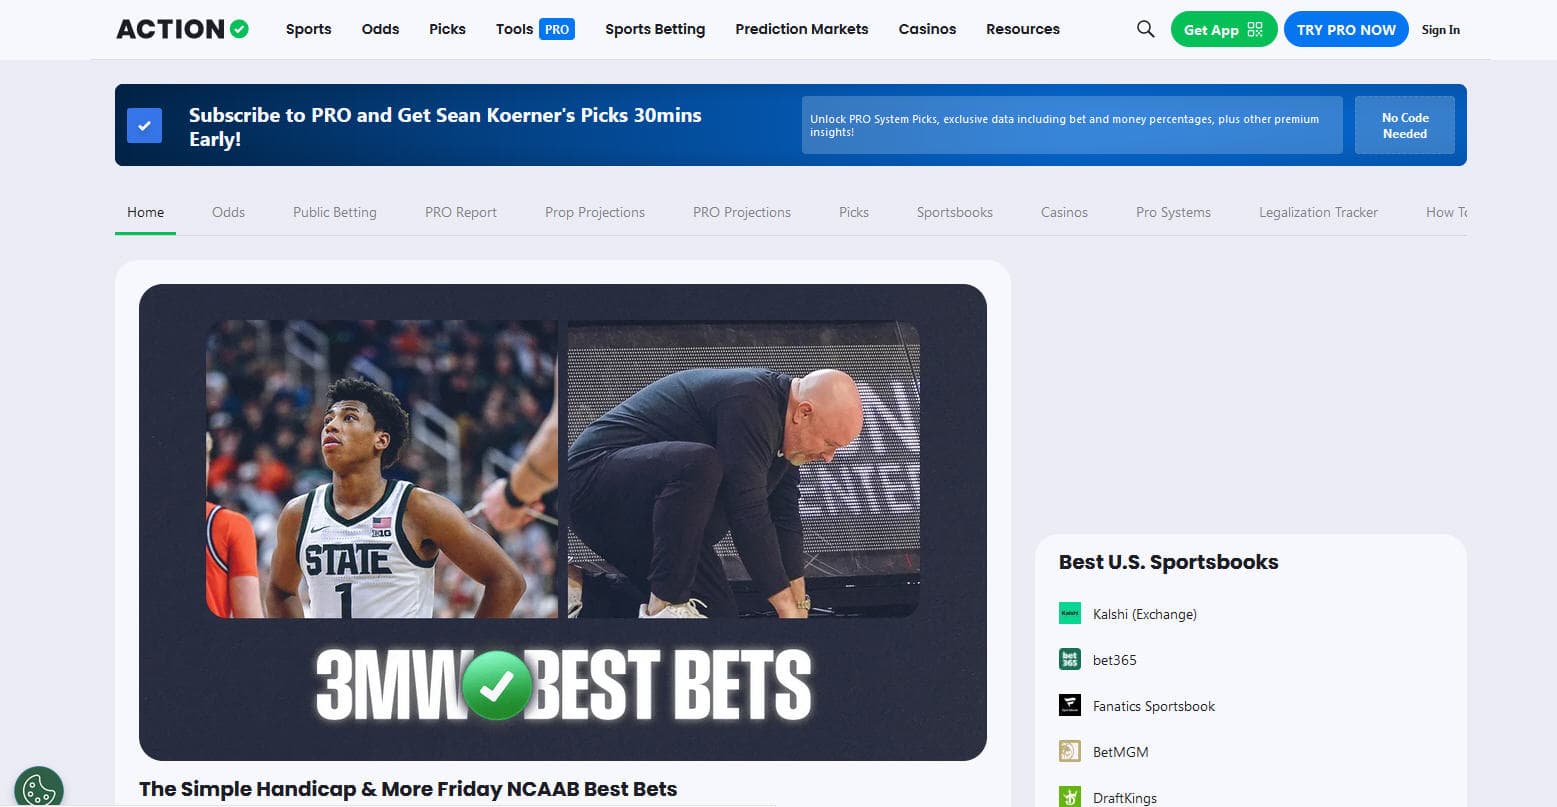
Task: Click the Fanatics Sportsbook logo
Action: click(x=1069, y=705)
